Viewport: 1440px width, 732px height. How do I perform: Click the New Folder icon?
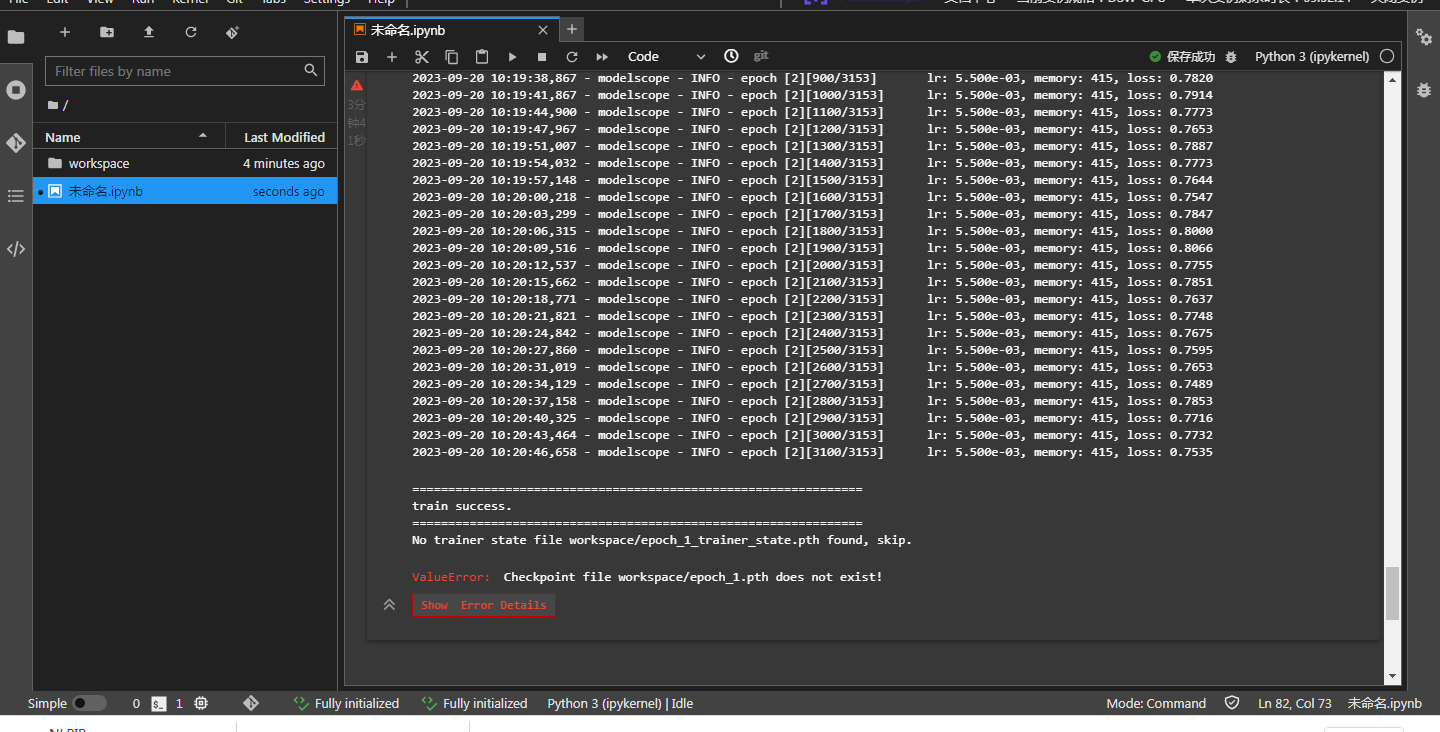pyautogui.click(x=107, y=32)
